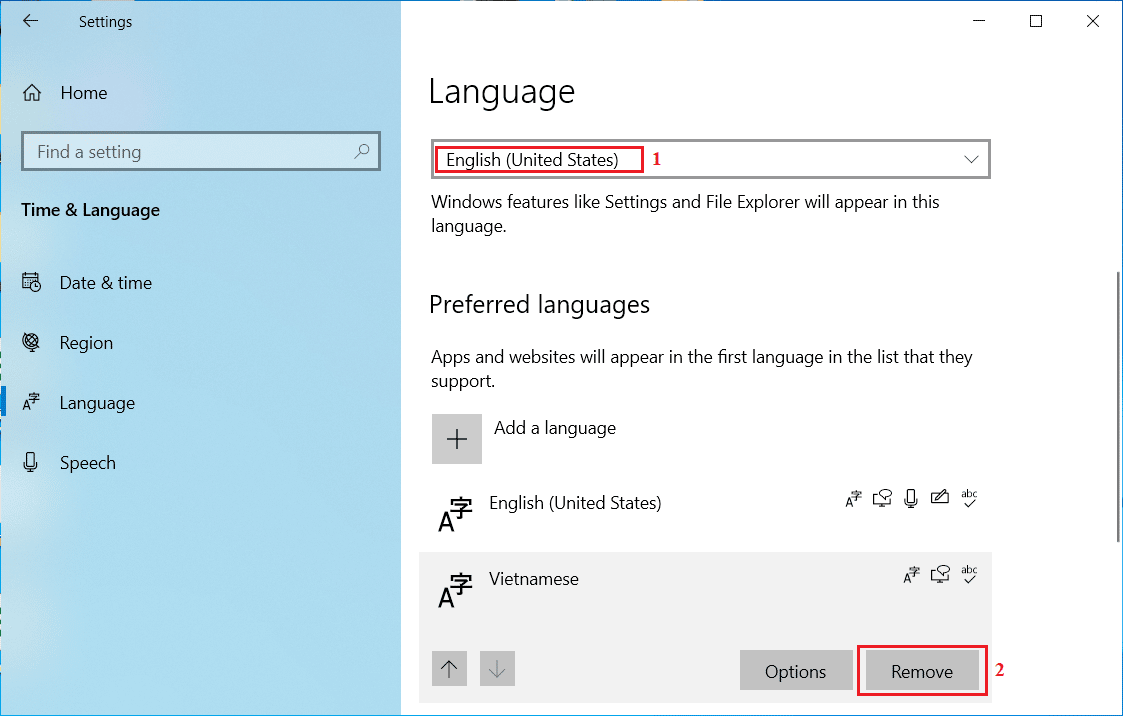
Task: Click the Region globe icon
Action: [32, 343]
